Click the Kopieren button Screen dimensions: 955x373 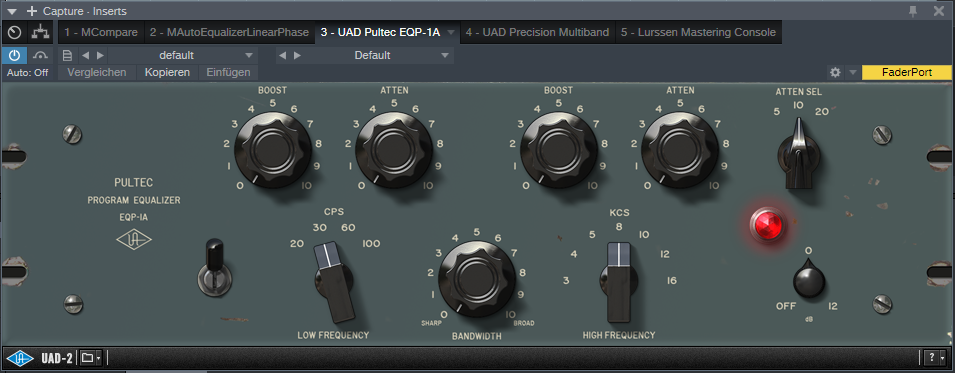pos(167,73)
